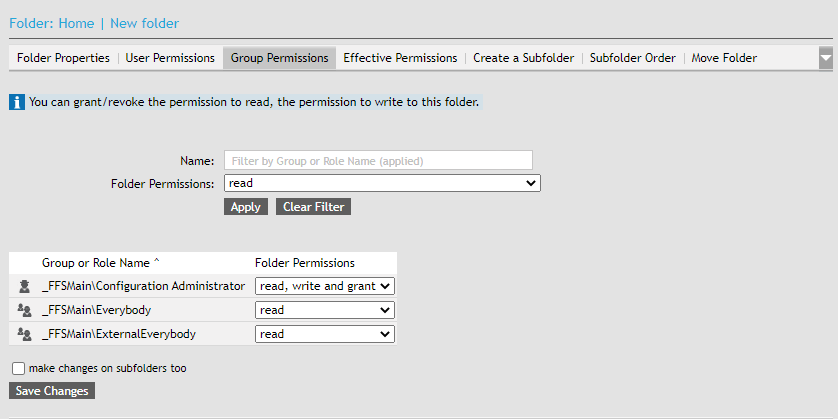Open the Folder Permissions filter dropdown

pos(382,184)
